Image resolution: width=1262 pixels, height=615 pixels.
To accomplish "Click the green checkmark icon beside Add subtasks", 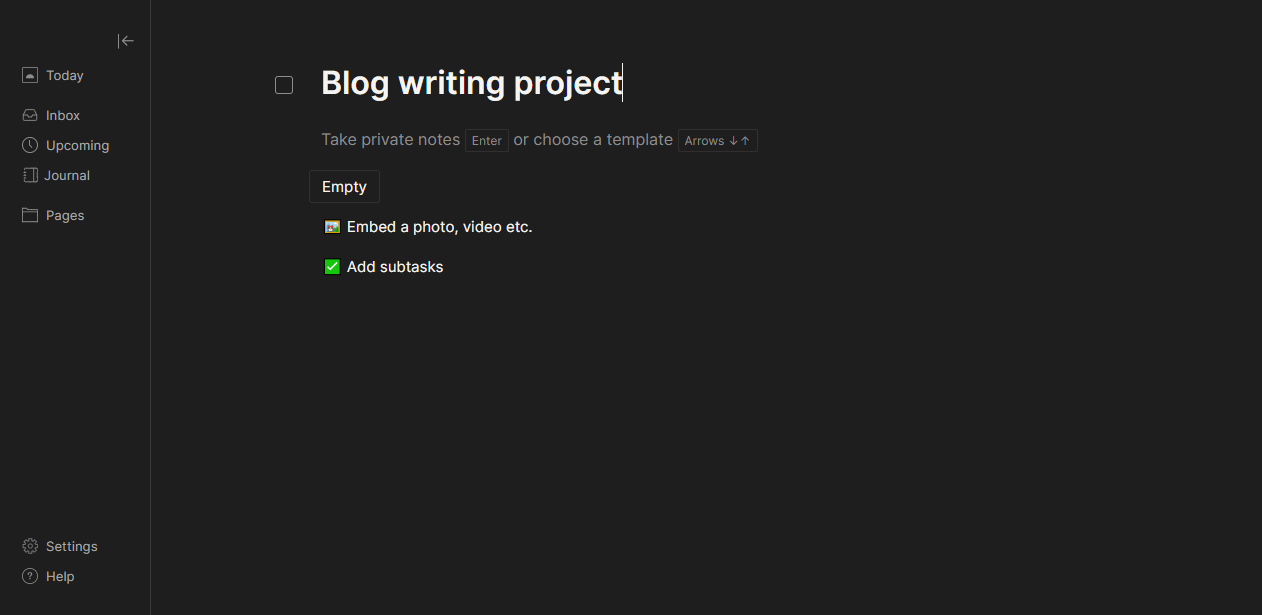I will [x=333, y=267].
